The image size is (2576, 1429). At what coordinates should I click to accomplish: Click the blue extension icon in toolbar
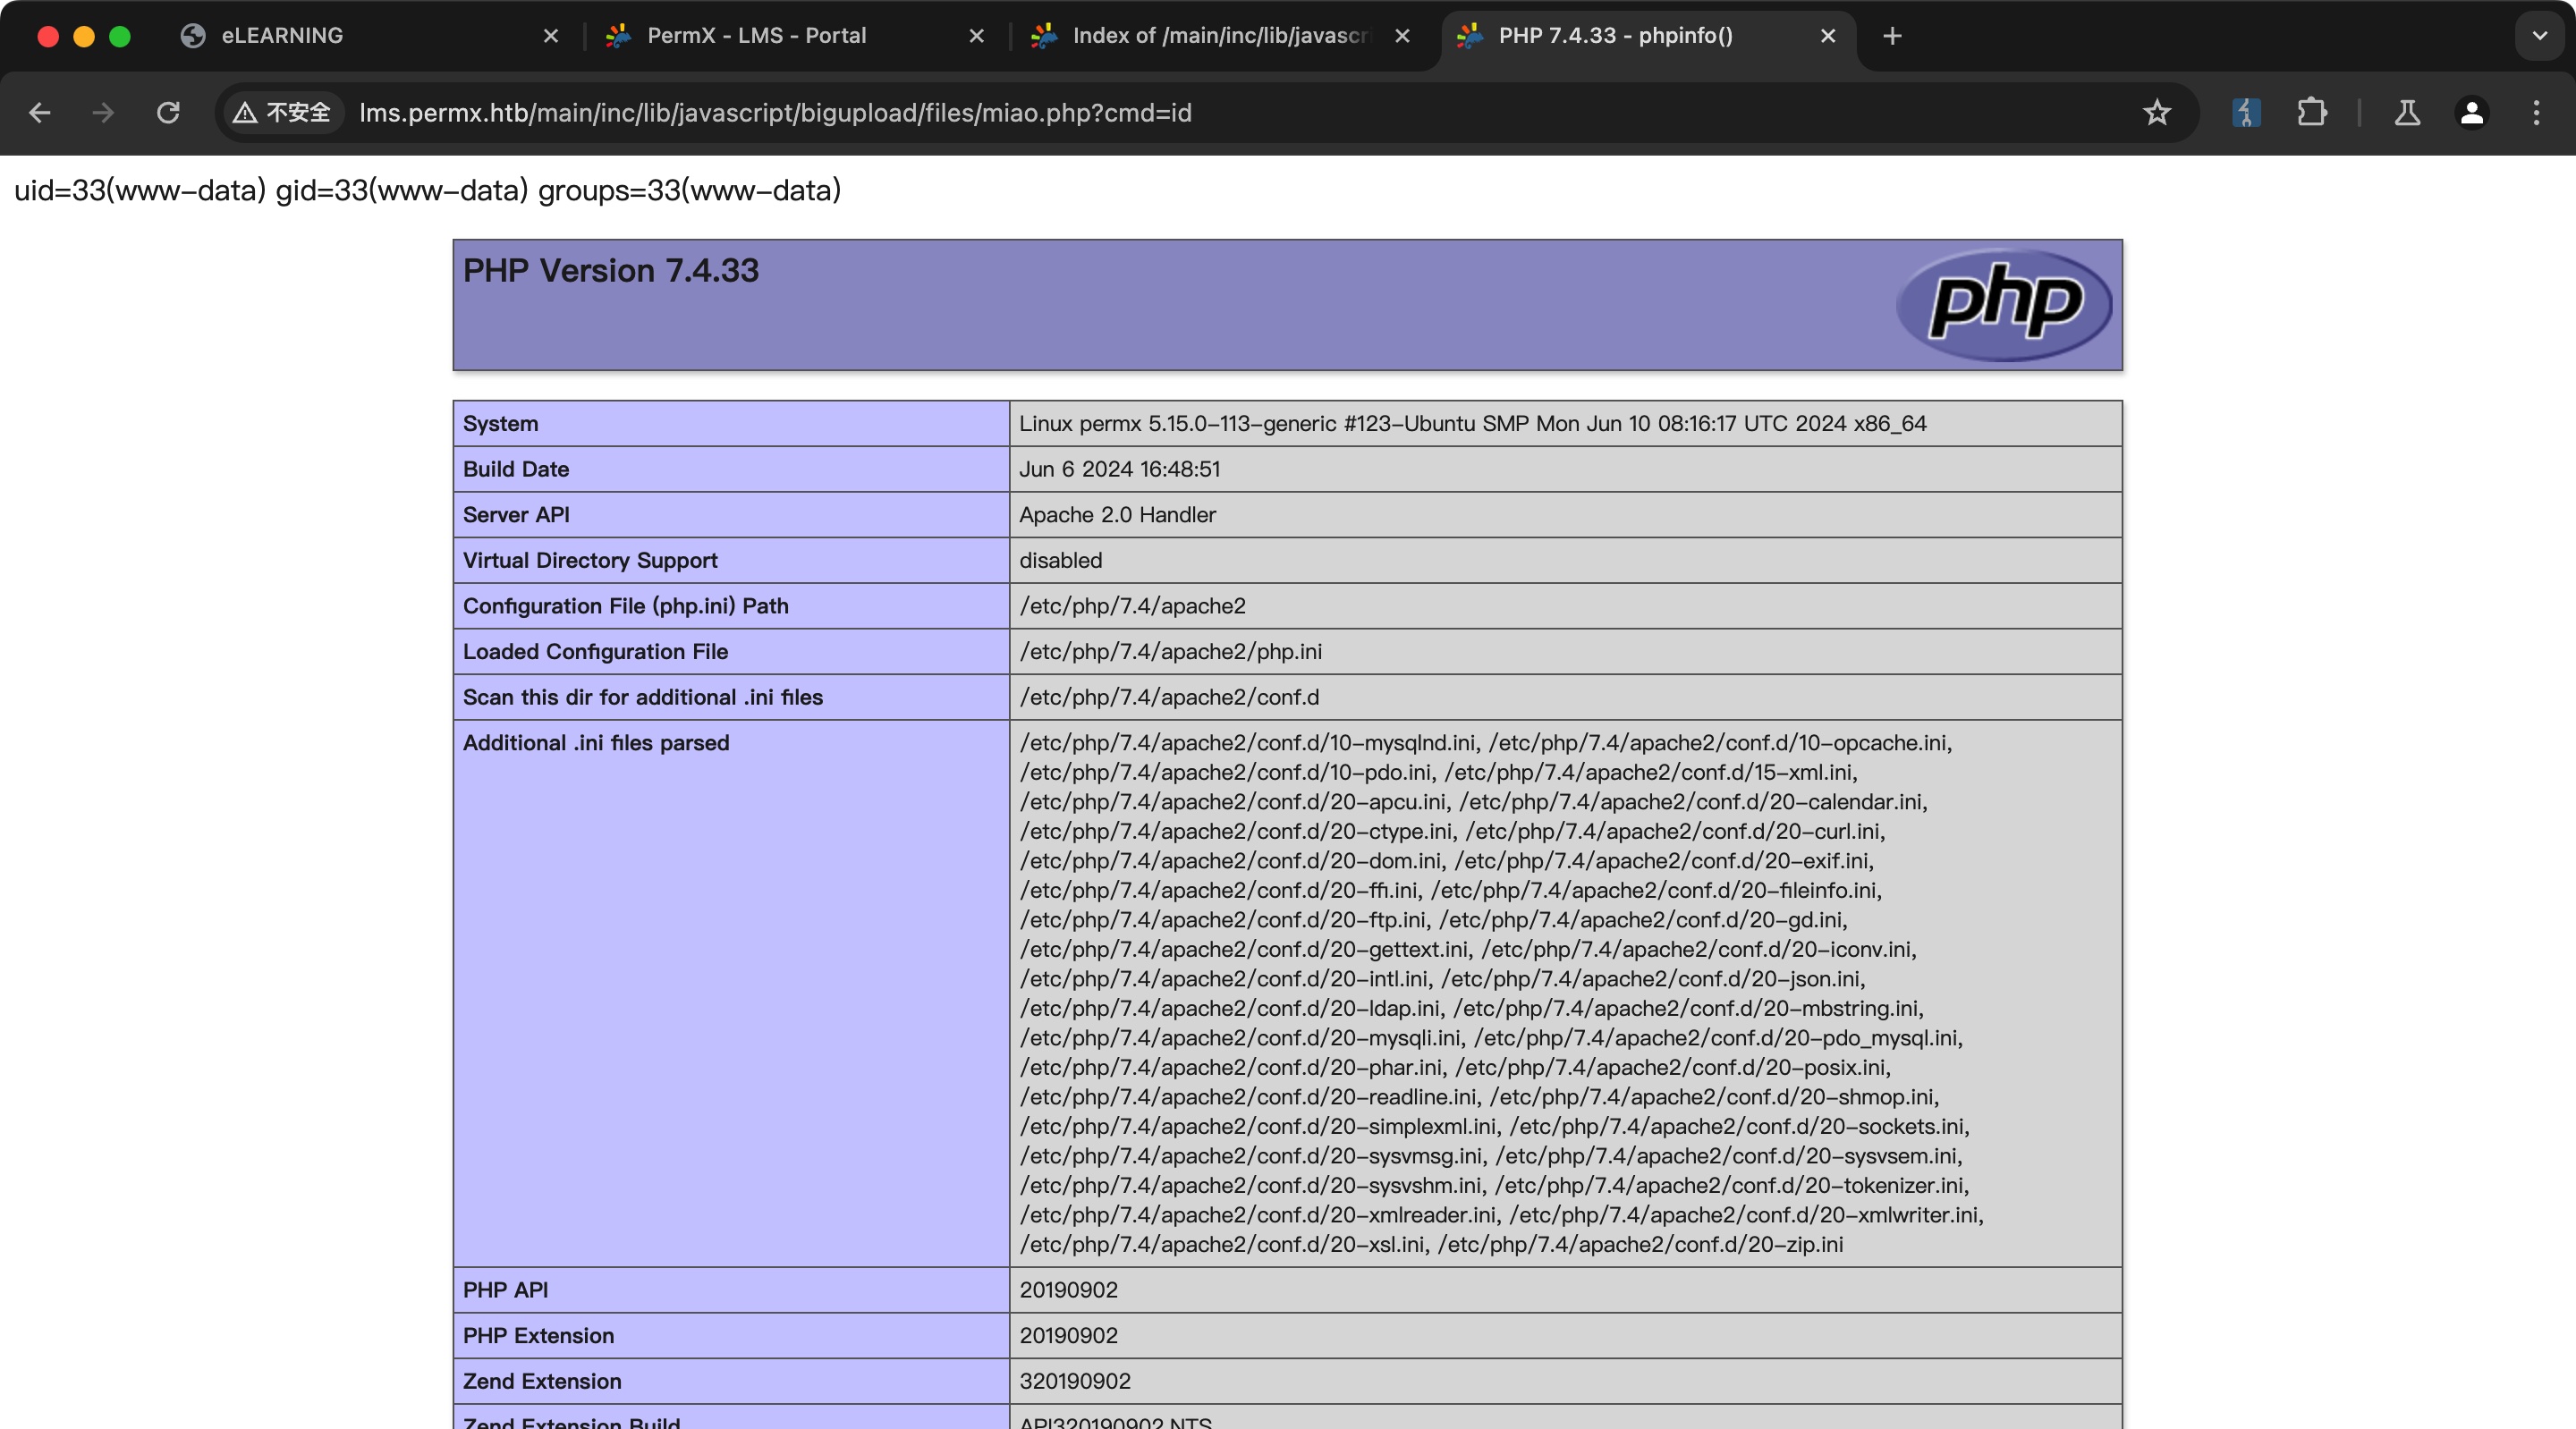click(2245, 113)
